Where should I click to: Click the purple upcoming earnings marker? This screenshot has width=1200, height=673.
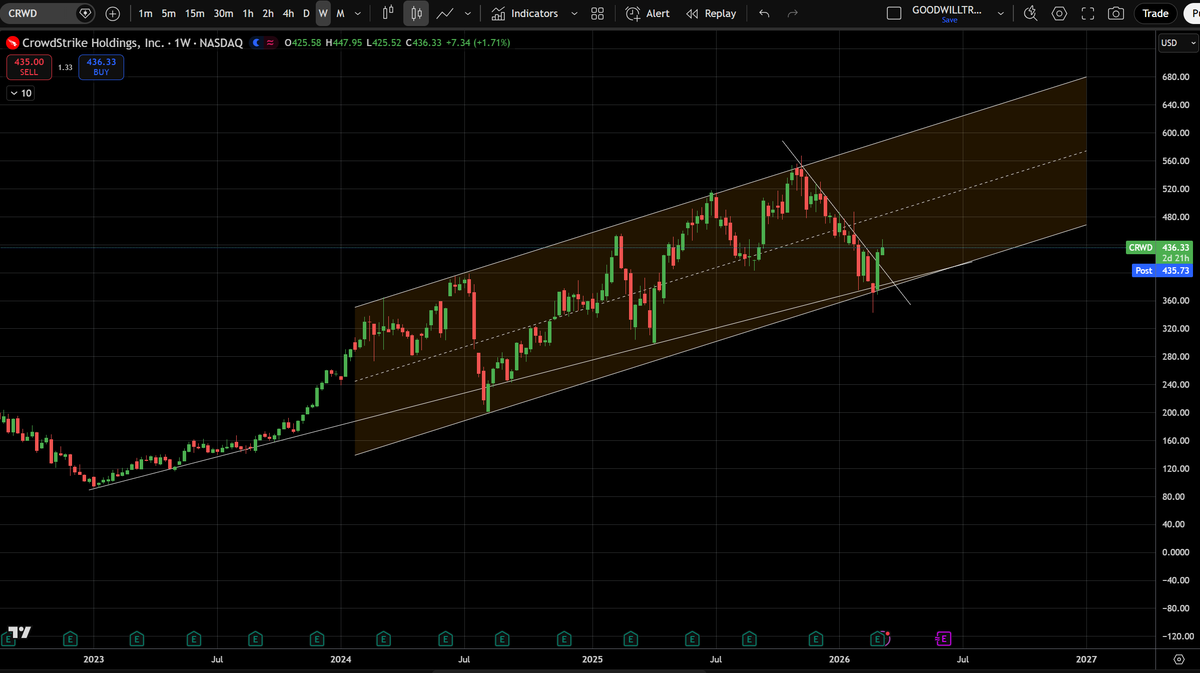tap(943, 637)
